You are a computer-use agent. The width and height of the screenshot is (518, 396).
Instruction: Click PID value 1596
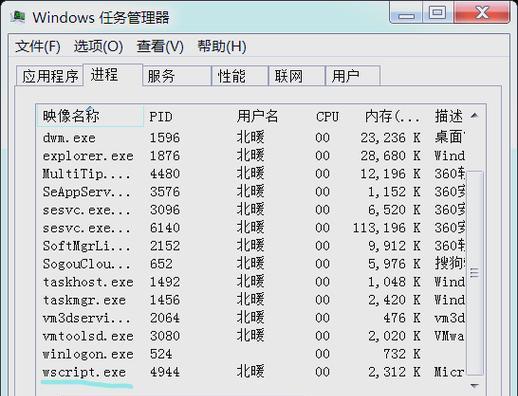[165, 138]
